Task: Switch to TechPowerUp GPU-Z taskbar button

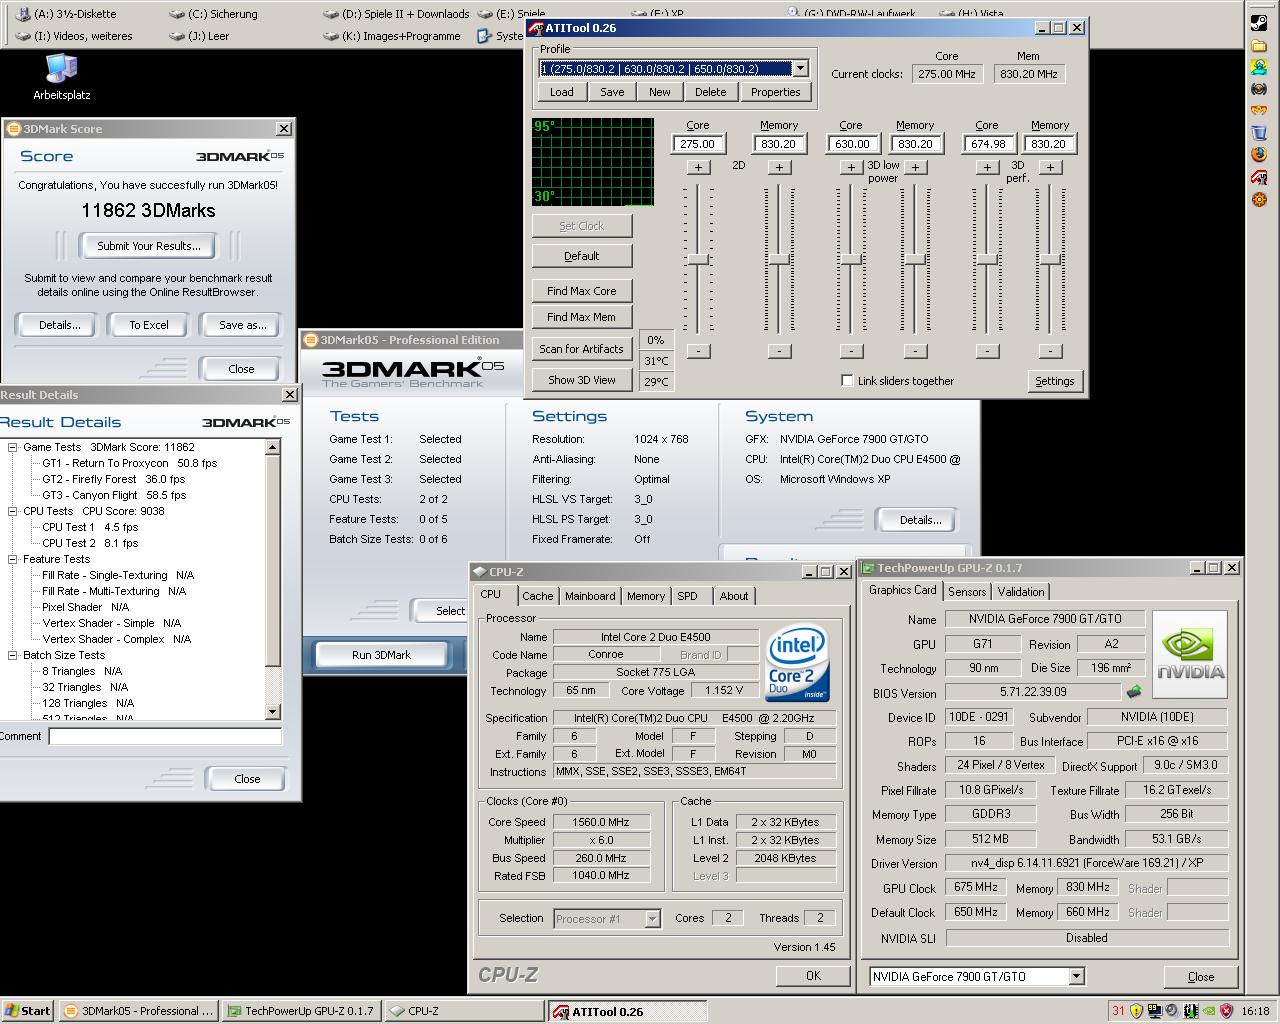Action: (302, 1011)
